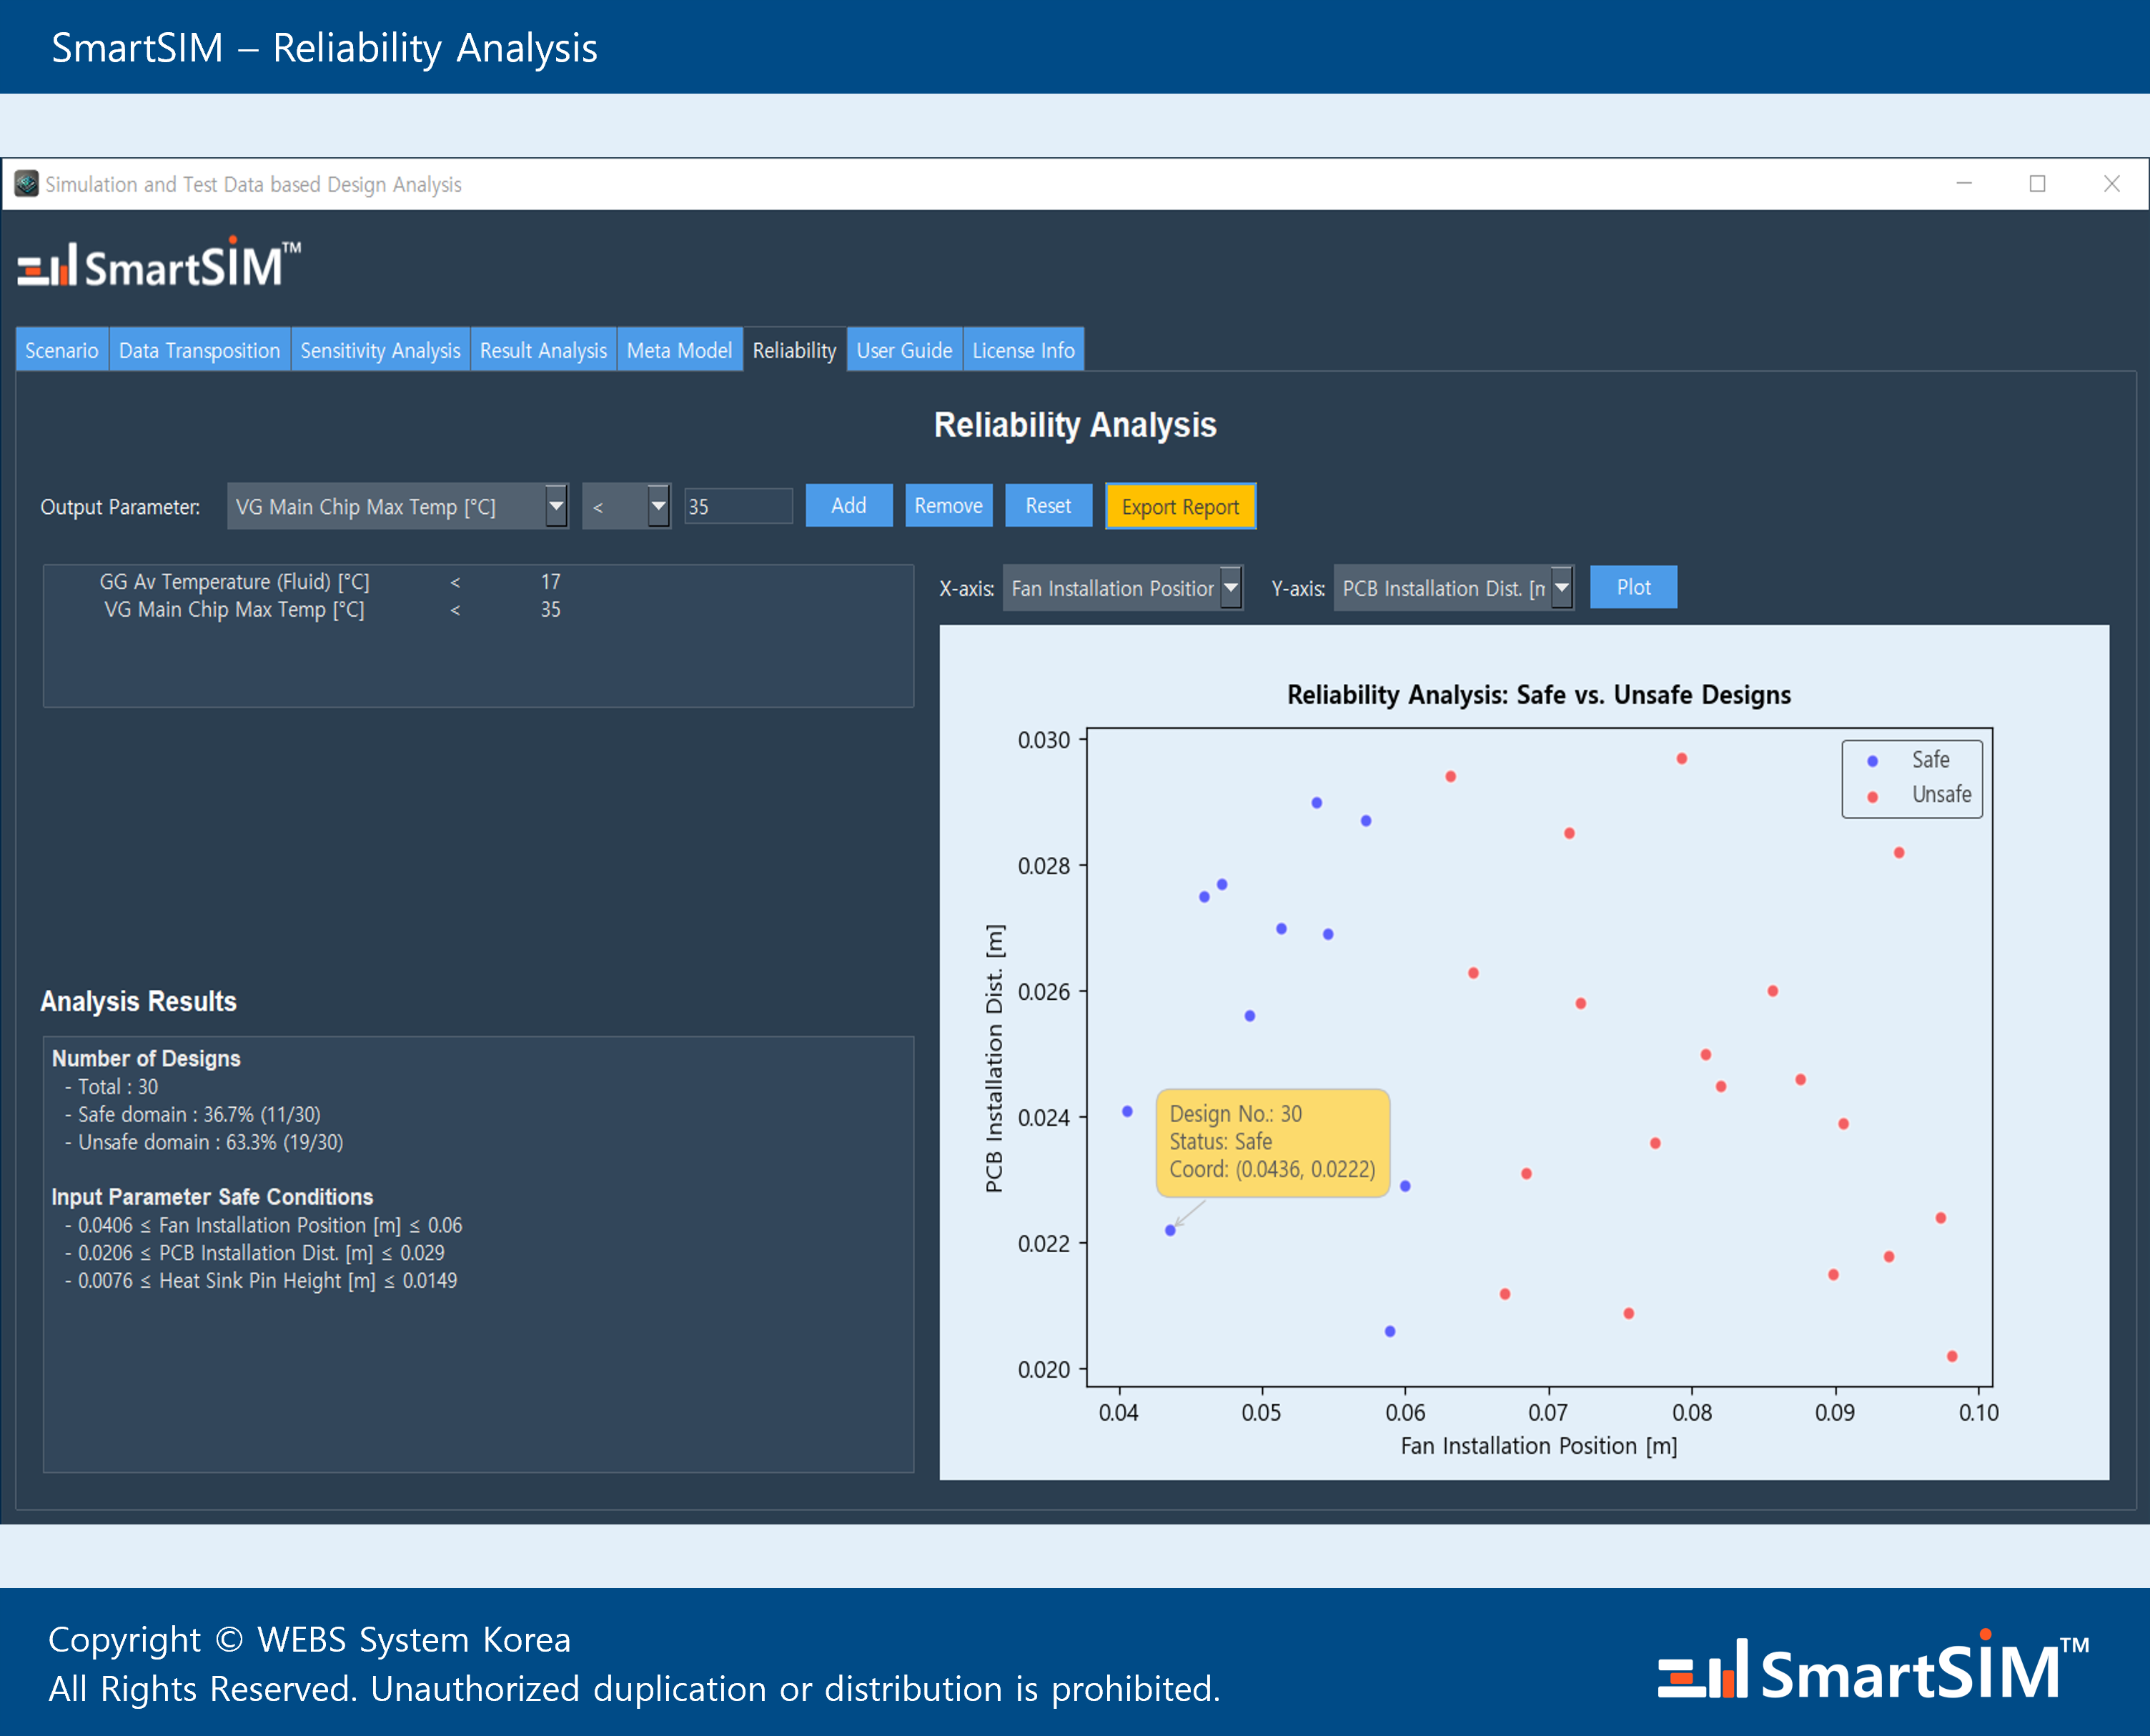The image size is (2150, 1736).
Task: Click the Add condition button
Action: 848,506
